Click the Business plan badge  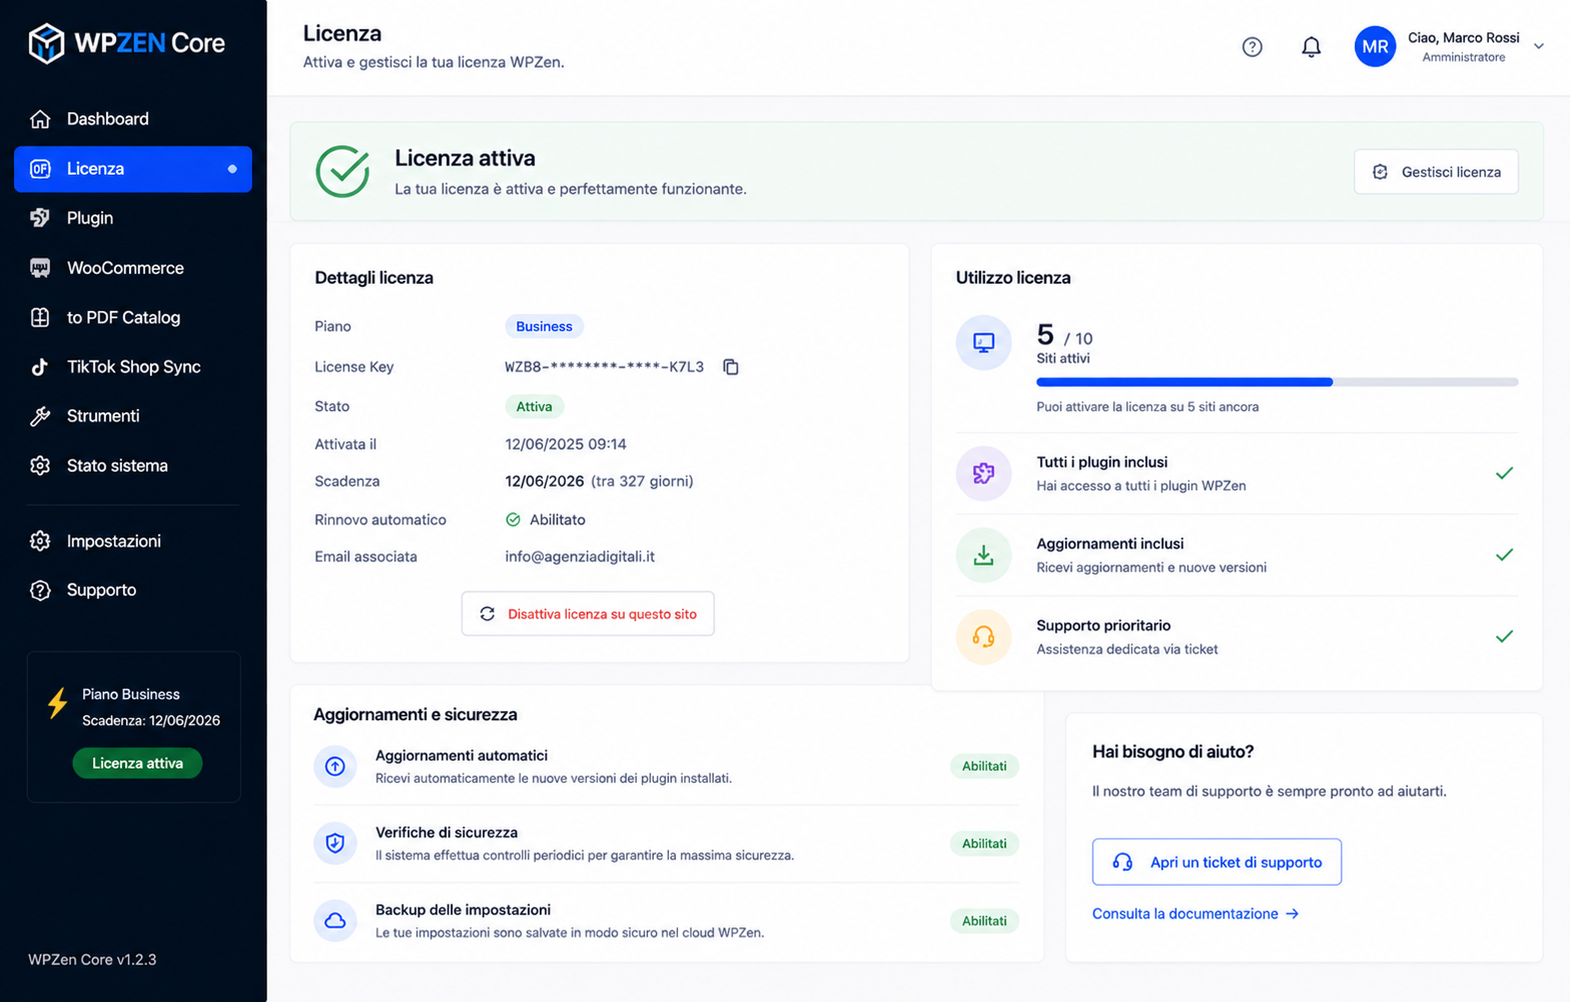coord(544,327)
